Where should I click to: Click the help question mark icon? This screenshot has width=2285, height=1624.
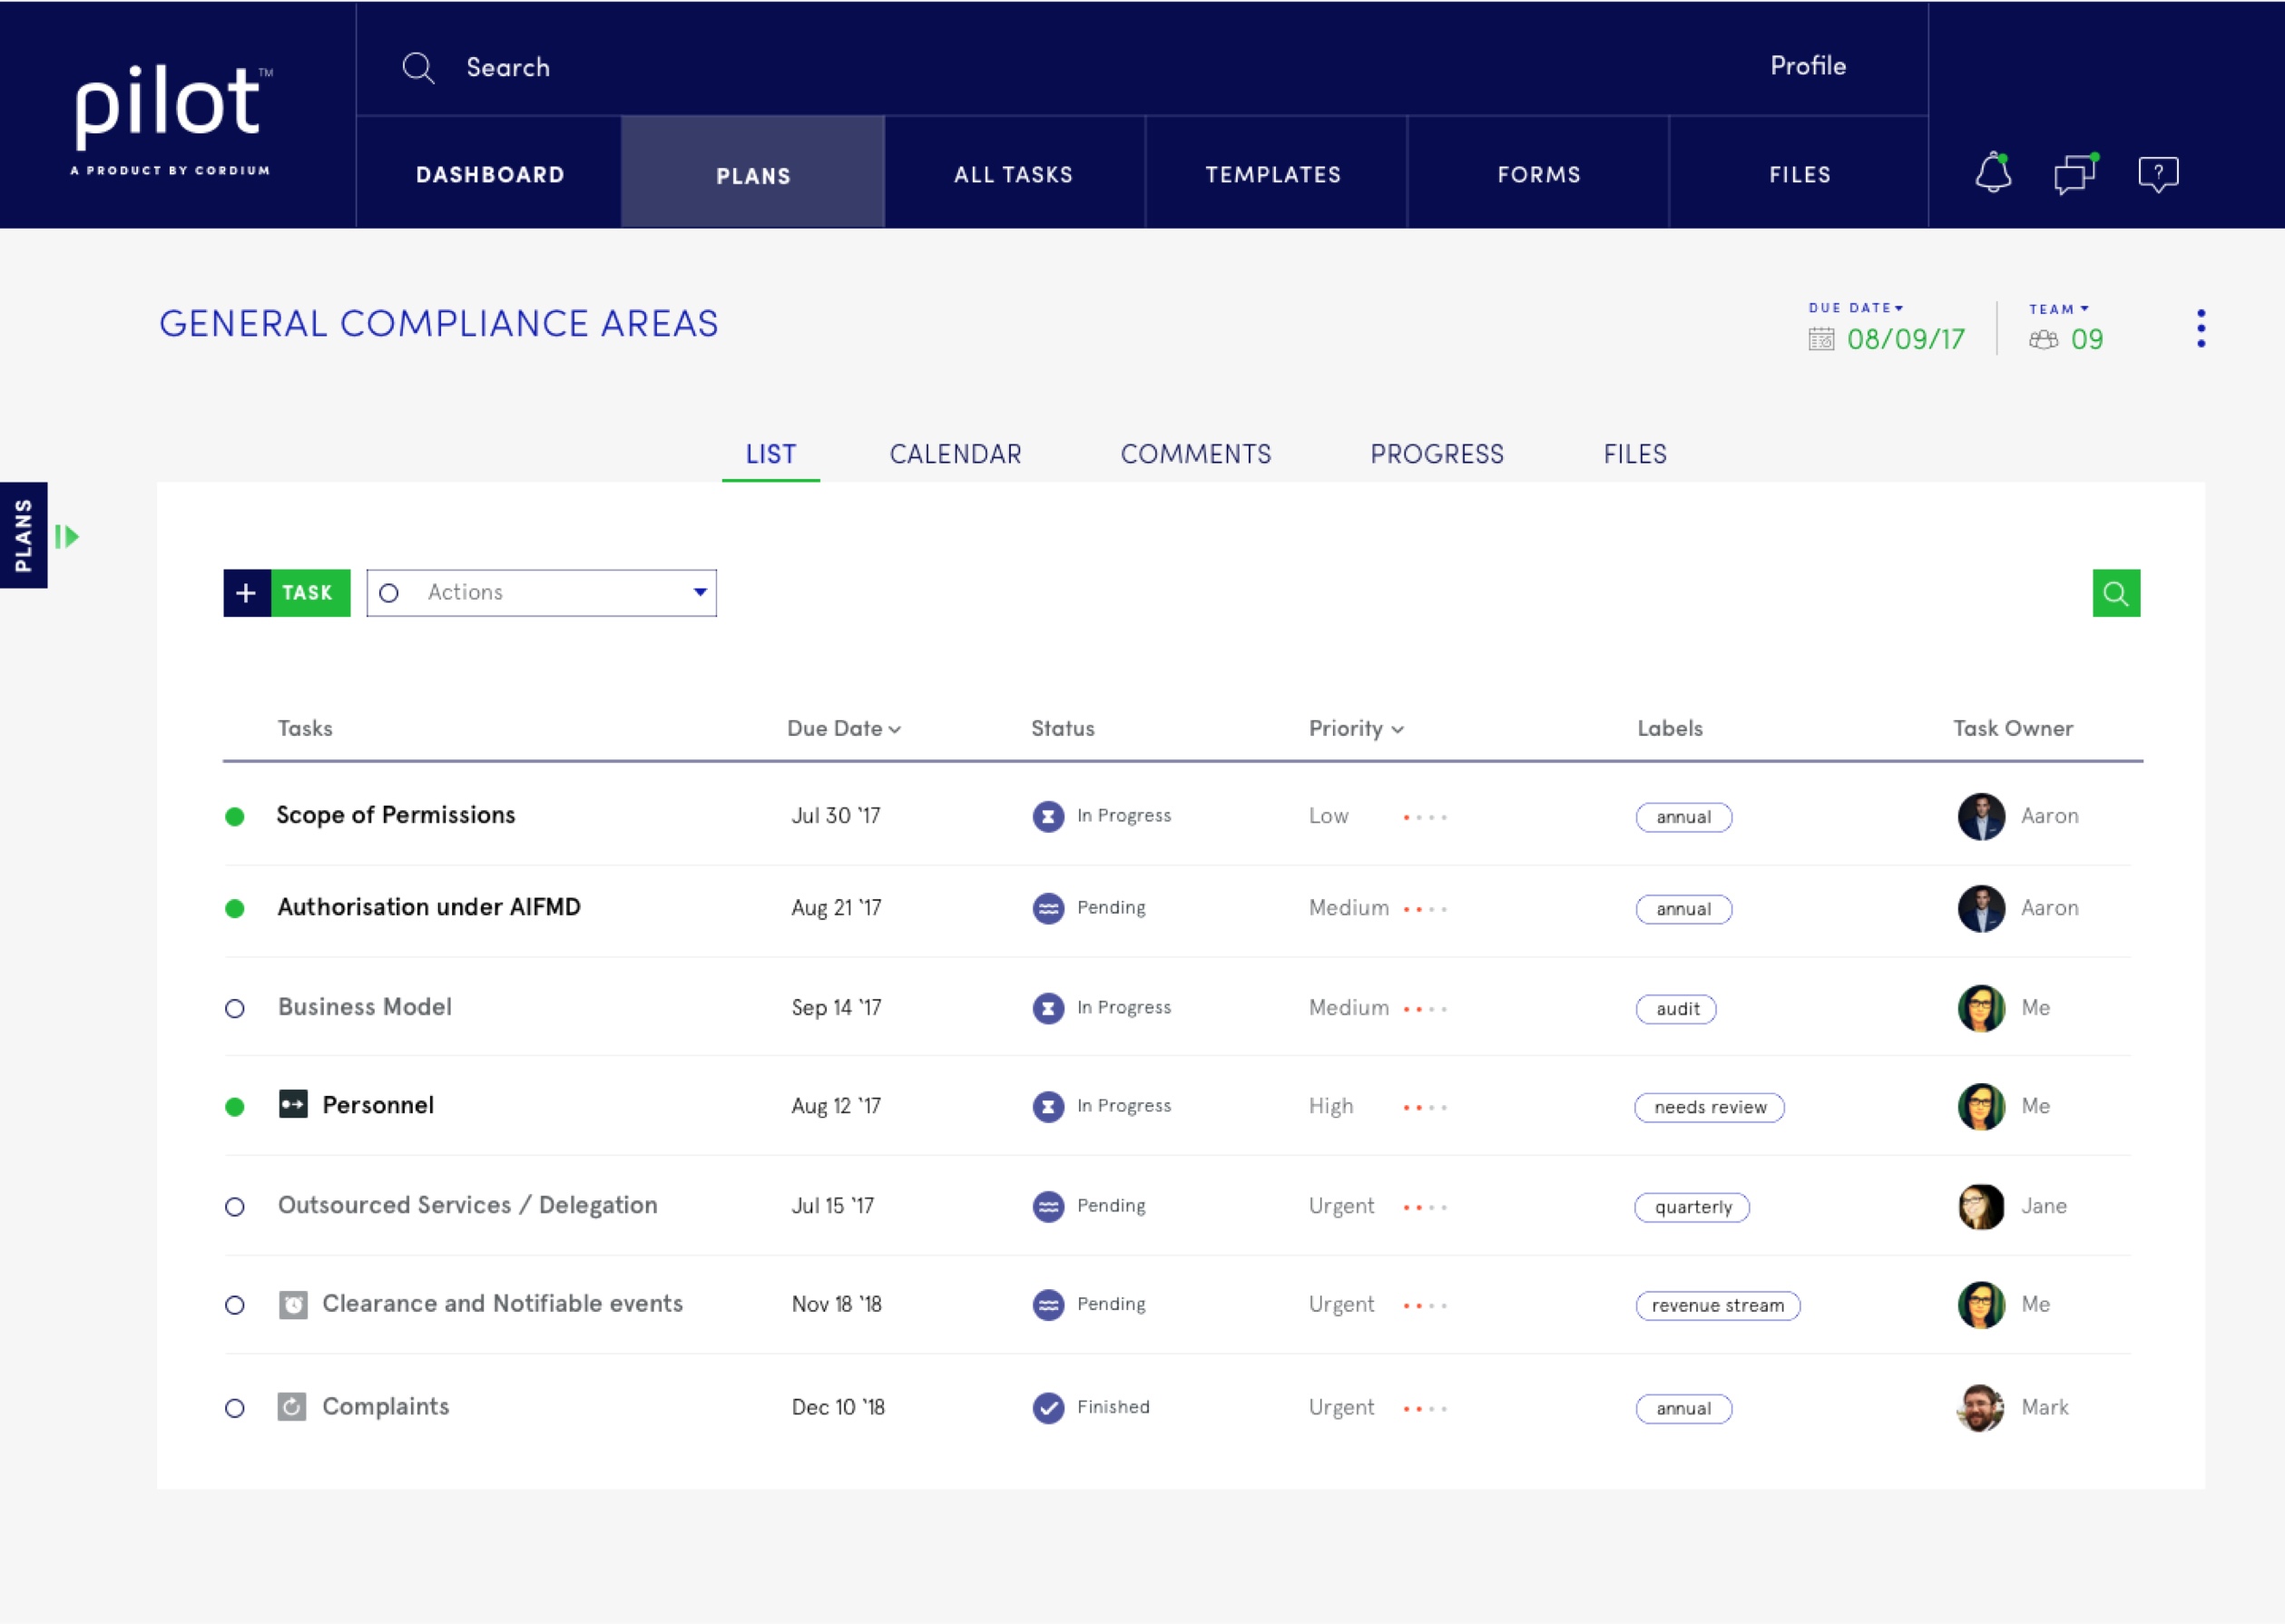(2158, 174)
